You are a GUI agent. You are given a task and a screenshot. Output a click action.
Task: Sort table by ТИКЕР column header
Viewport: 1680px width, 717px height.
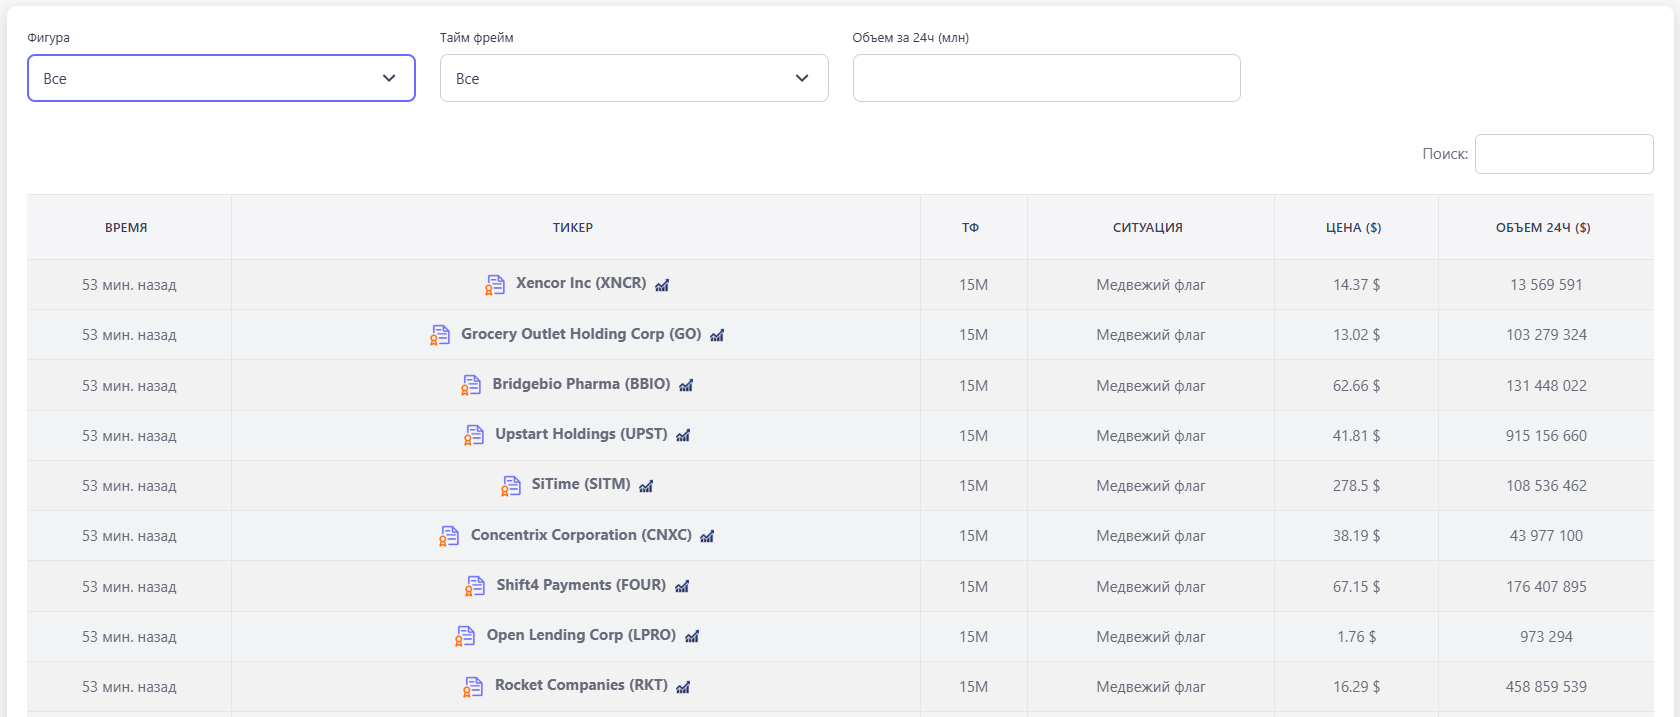pyautogui.click(x=573, y=228)
